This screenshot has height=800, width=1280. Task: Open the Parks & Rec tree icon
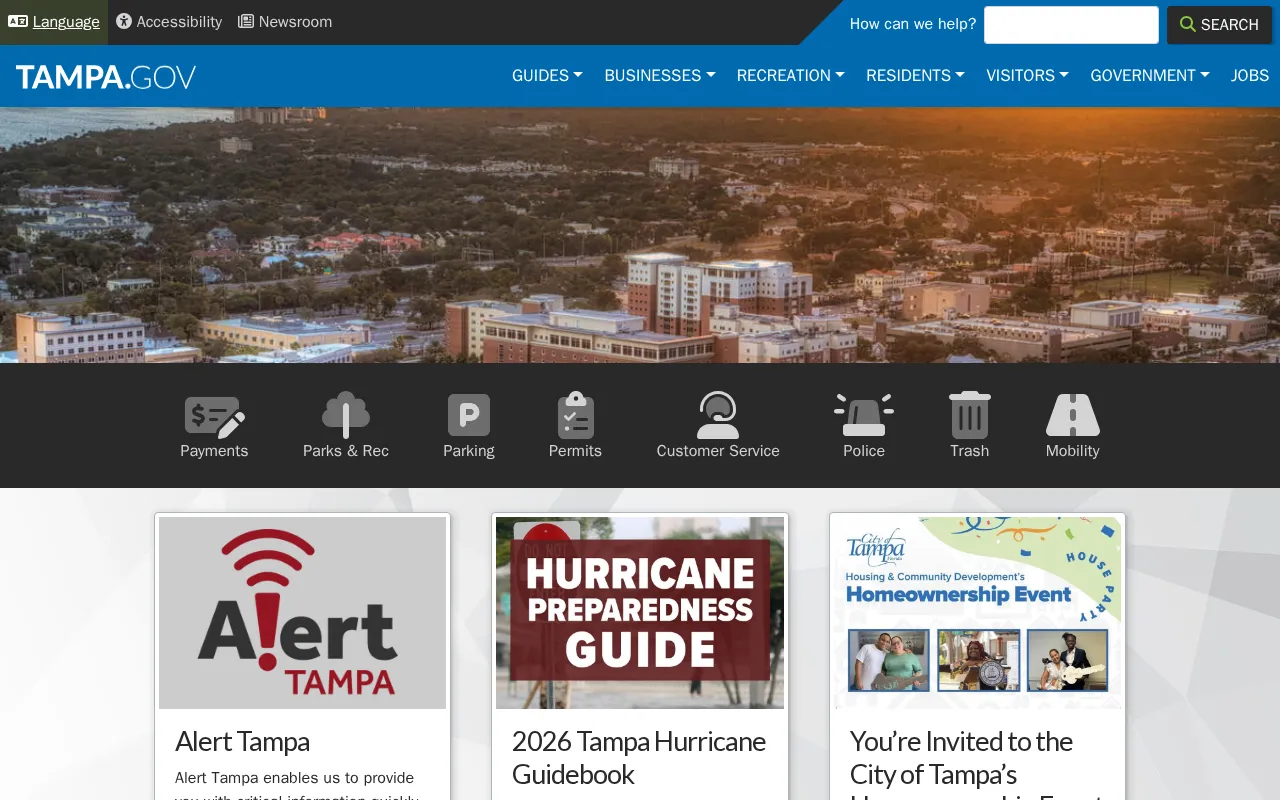pyautogui.click(x=346, y=415)
